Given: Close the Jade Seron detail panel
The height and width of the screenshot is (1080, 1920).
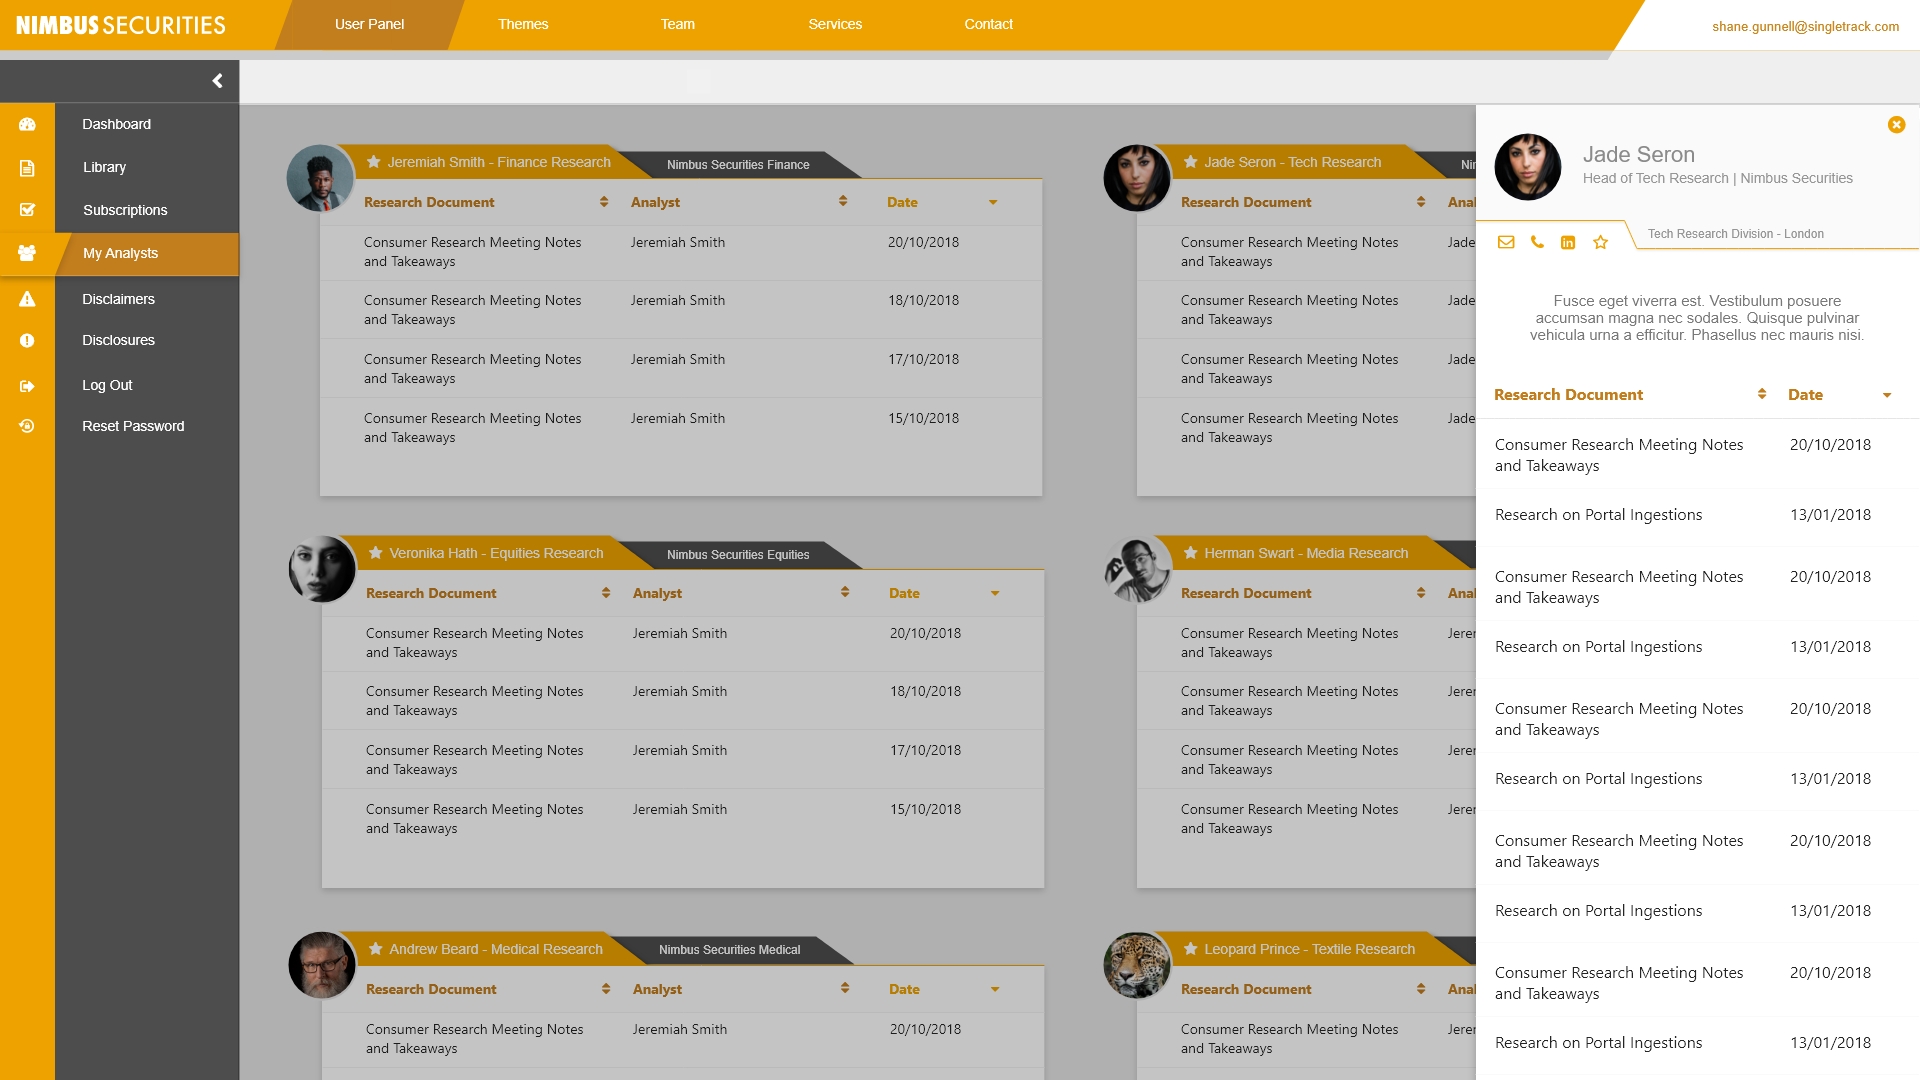Looking at the screenshot, I should 1896,125.
